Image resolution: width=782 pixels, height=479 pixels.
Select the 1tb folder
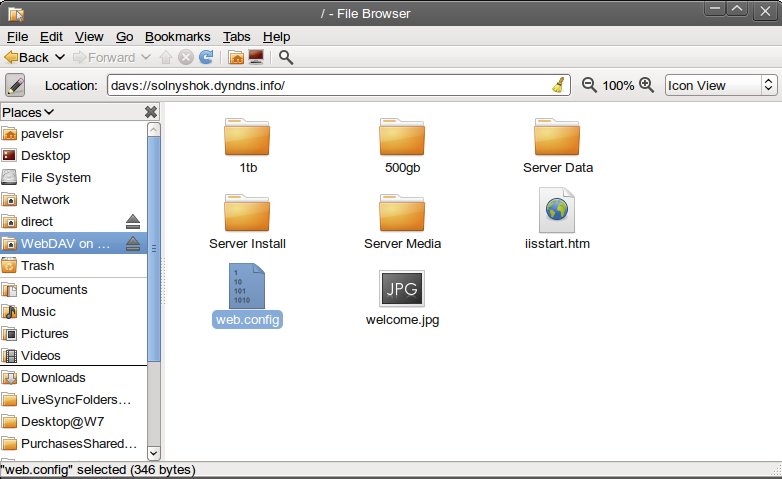click(x=247, y=146)
